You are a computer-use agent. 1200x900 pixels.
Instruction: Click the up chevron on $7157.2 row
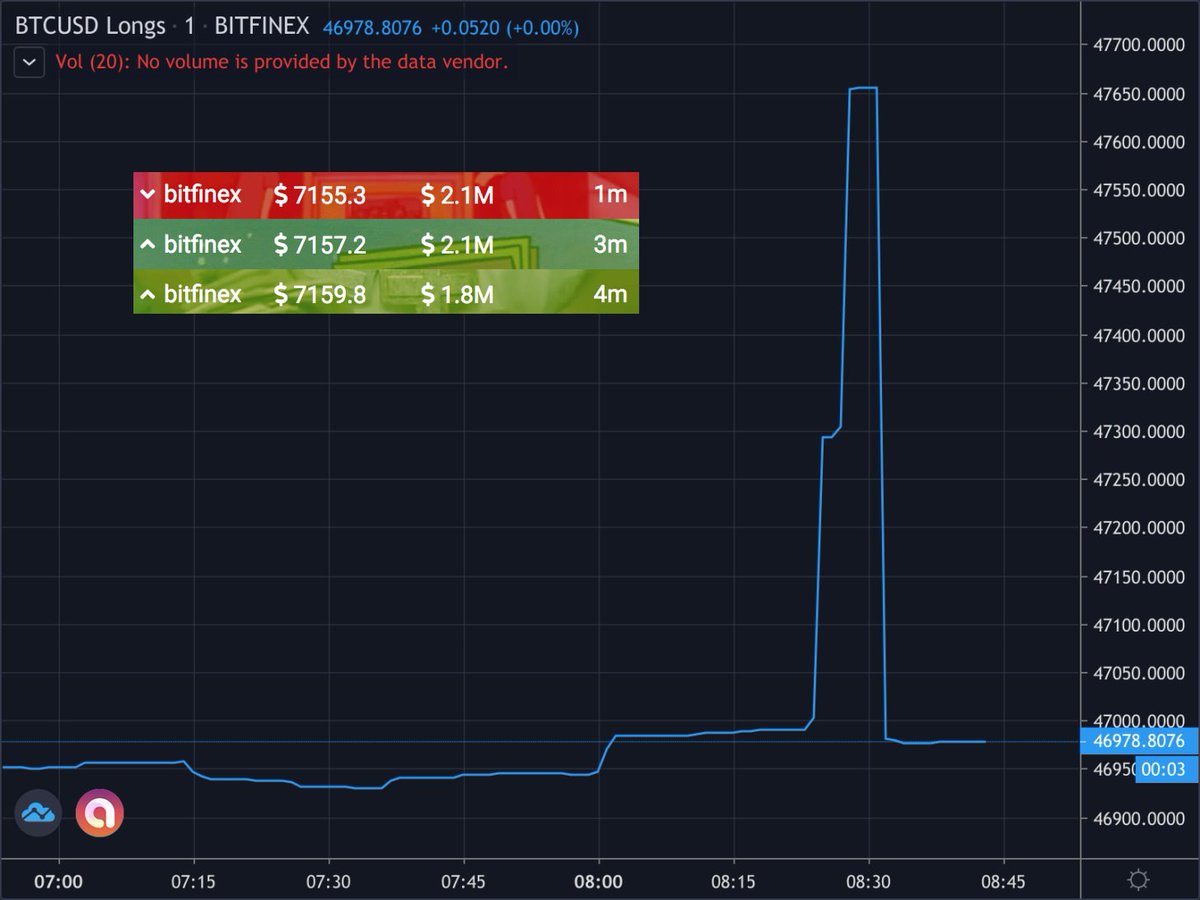click(x=148, y=243)
